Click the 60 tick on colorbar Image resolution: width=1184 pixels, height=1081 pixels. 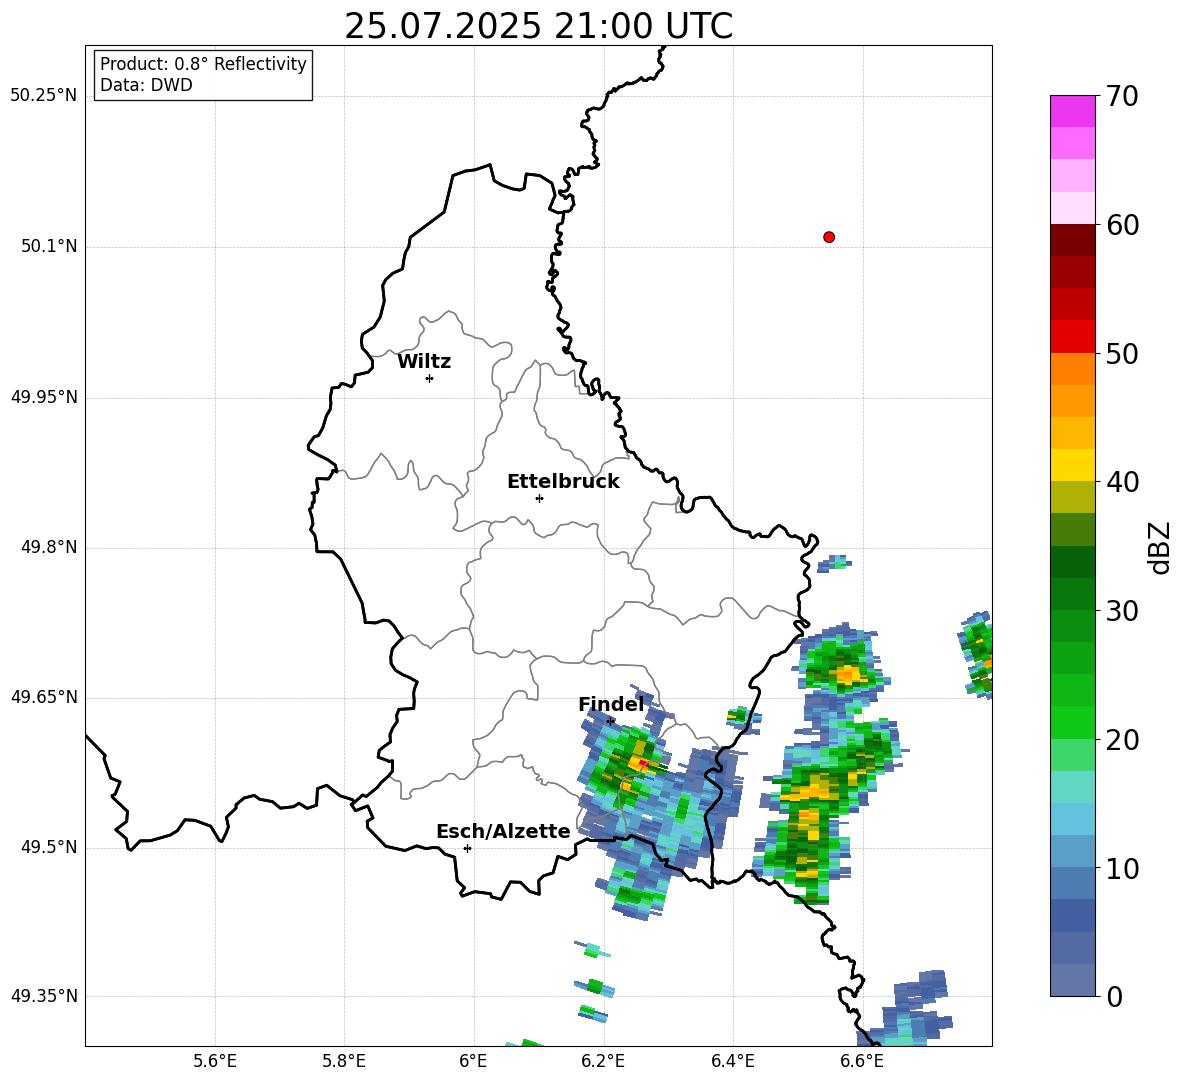point(1121,225)
